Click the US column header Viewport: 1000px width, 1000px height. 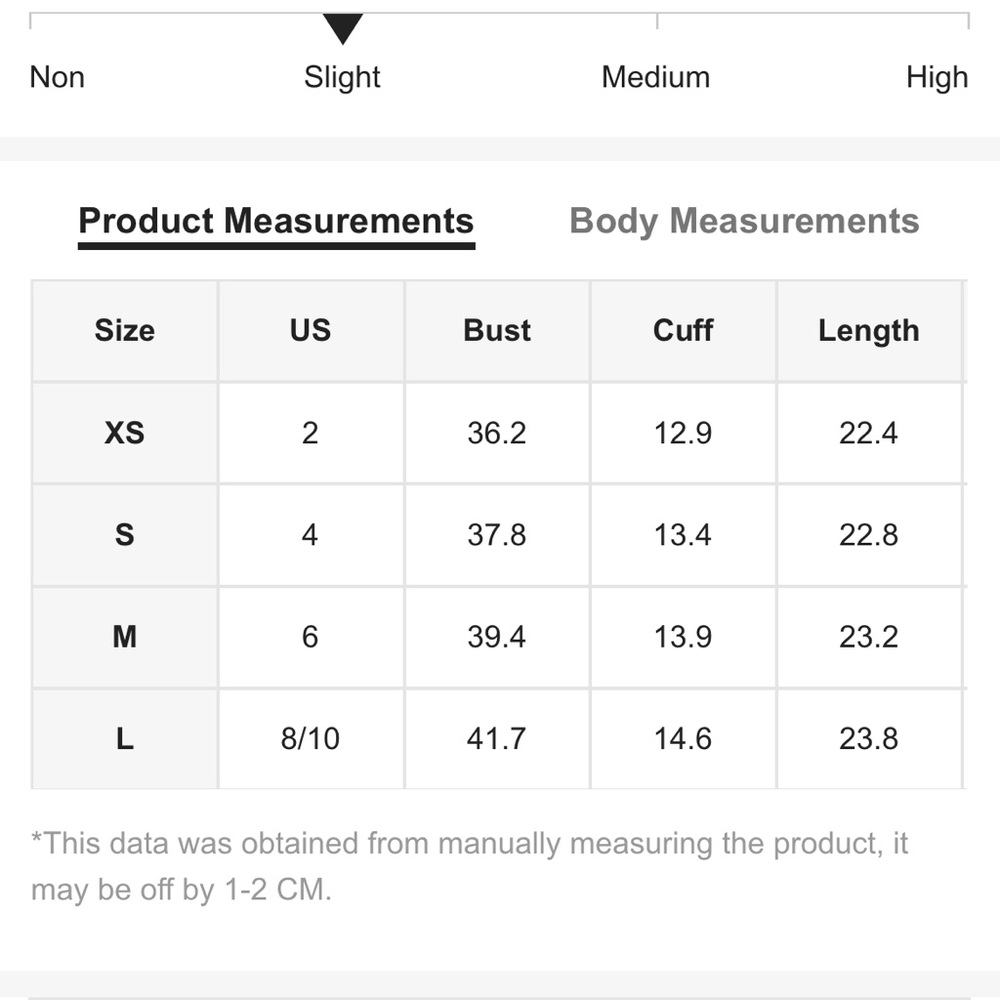coord(310,331)
